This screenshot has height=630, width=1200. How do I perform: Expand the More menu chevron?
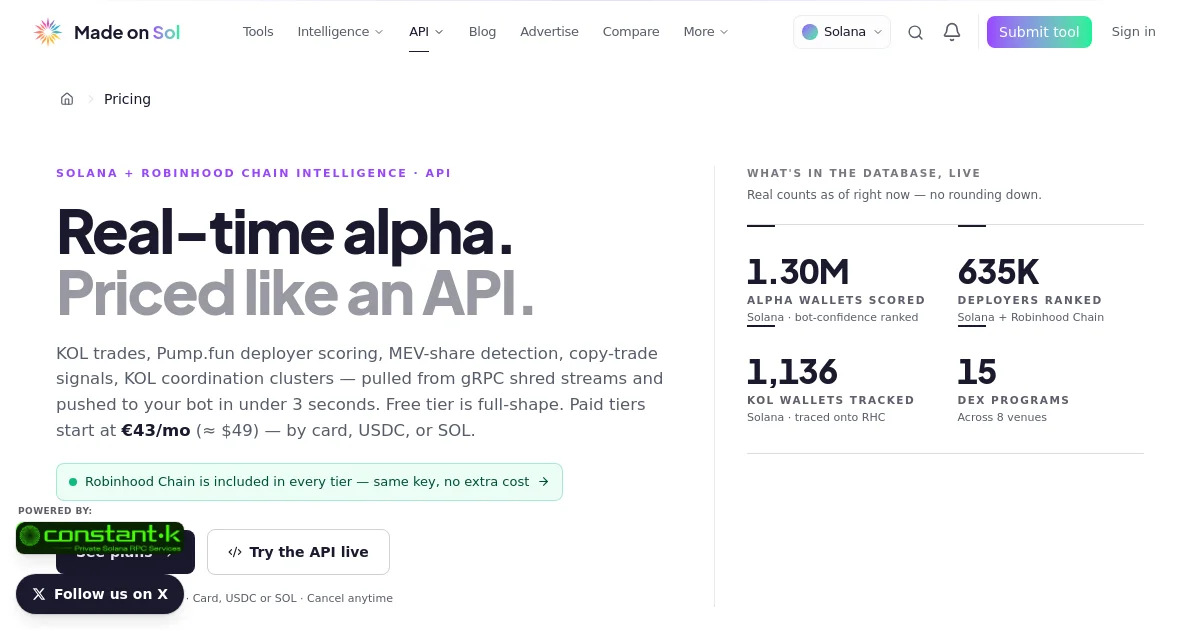724,32
